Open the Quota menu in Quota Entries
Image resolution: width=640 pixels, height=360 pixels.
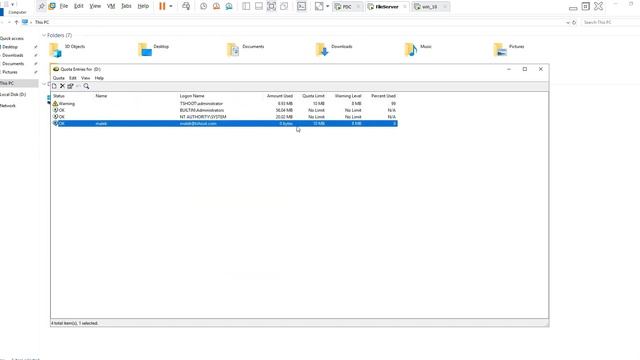pos(59,78)
